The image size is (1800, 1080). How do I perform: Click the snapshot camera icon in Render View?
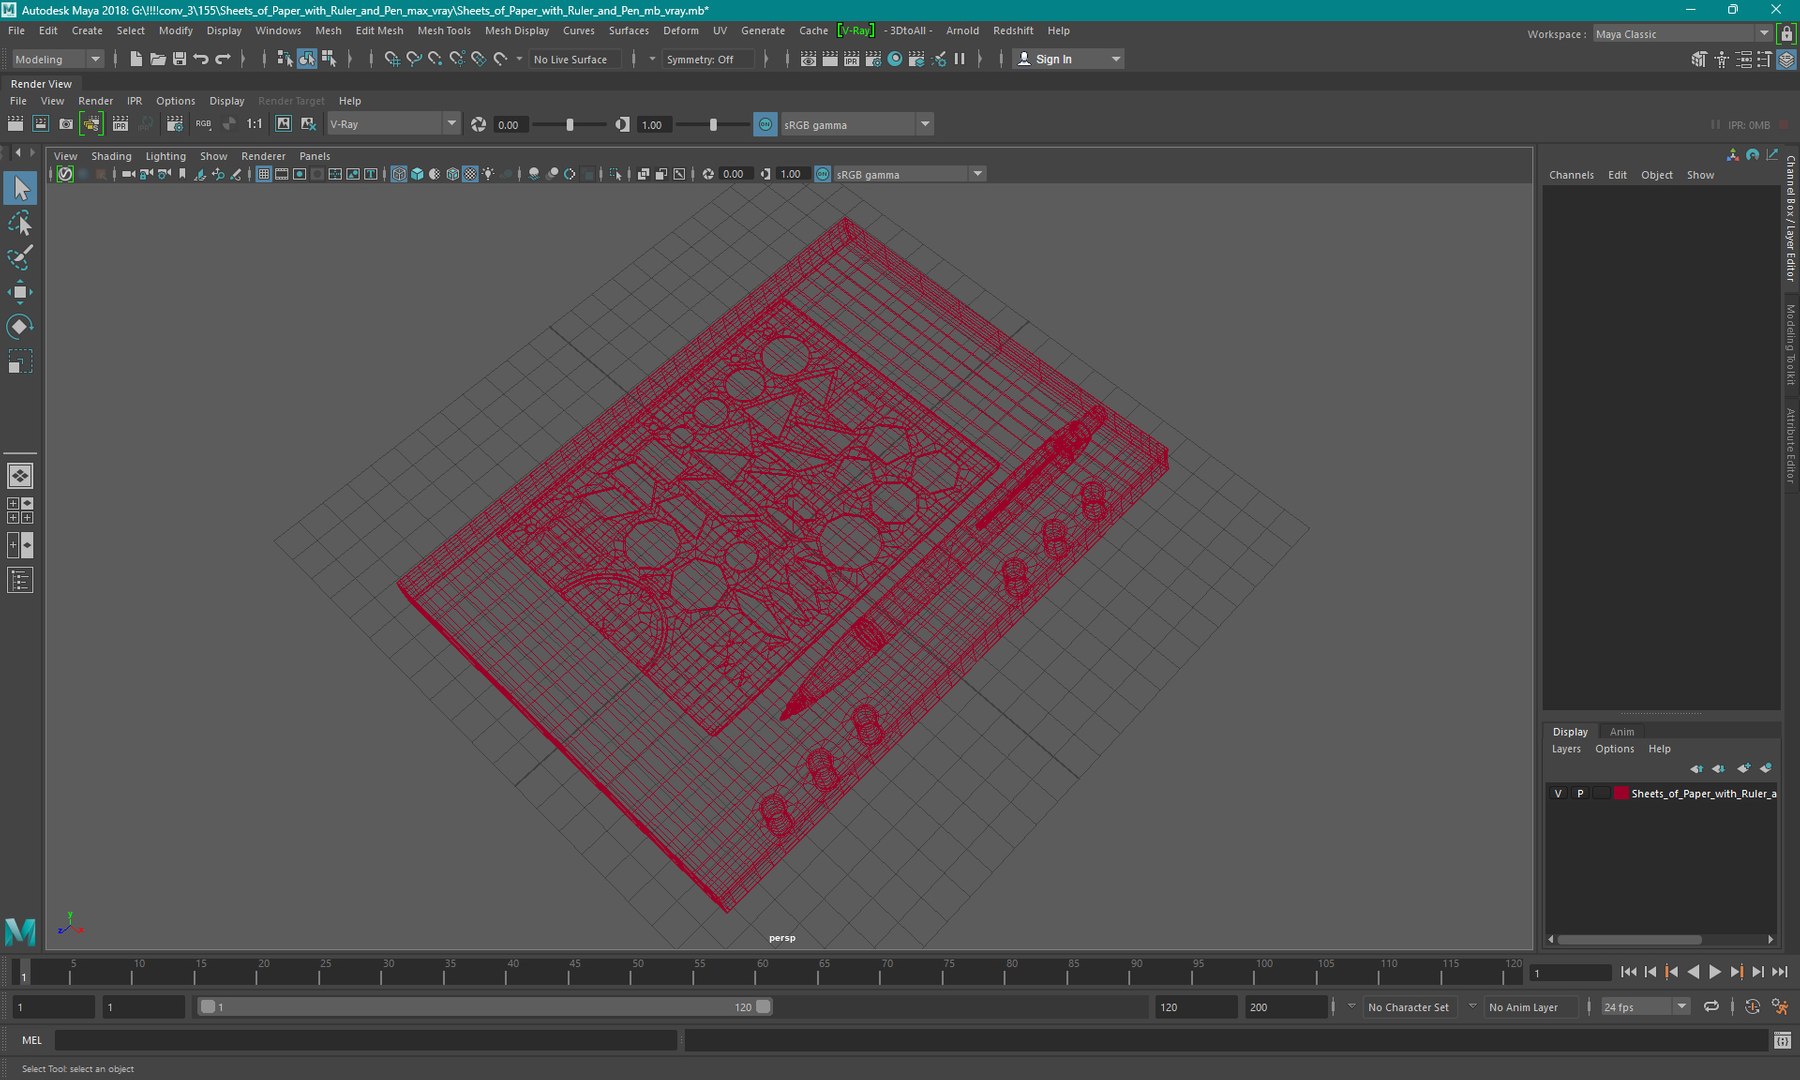point(66,124)
